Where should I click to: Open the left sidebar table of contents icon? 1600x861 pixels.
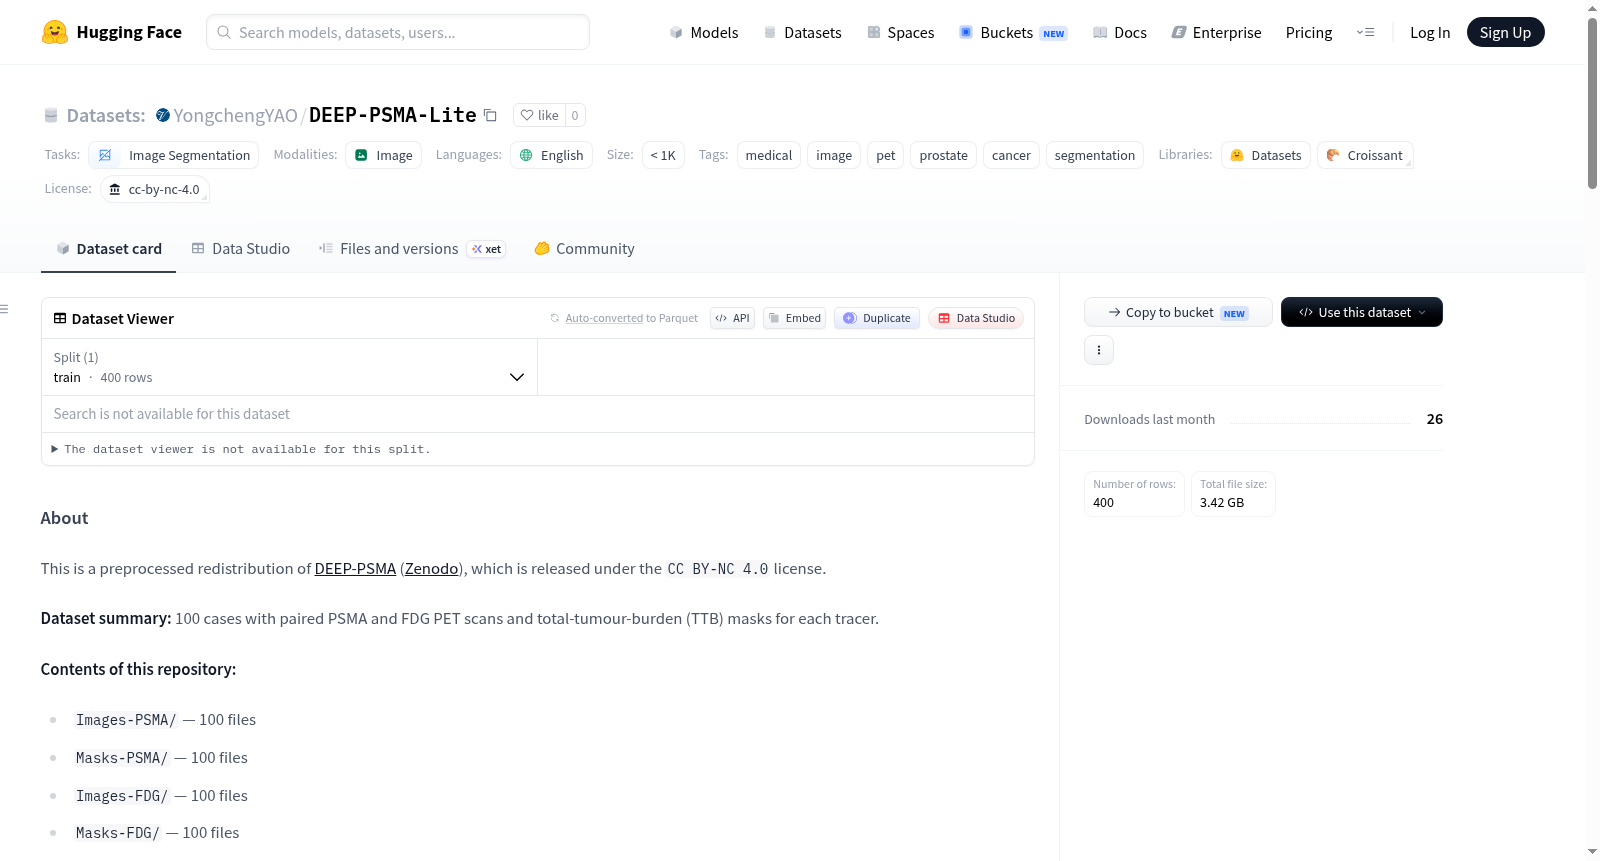click(x=5, y=309)
